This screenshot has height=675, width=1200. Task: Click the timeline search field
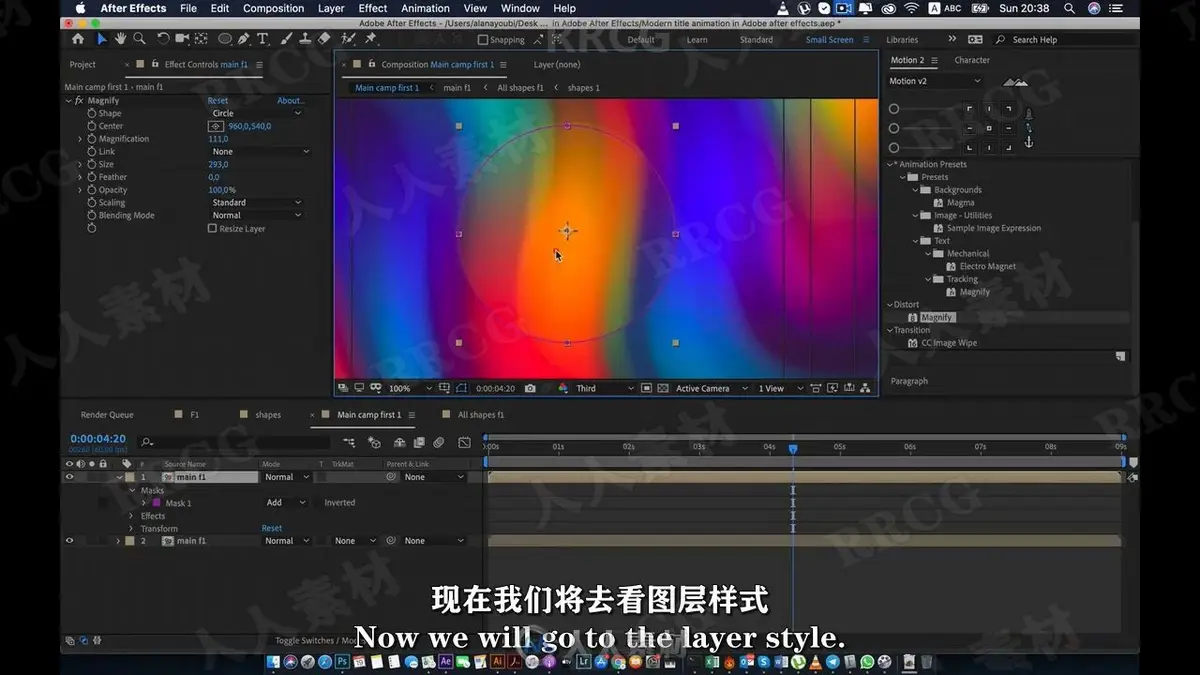tap(235, 442)
